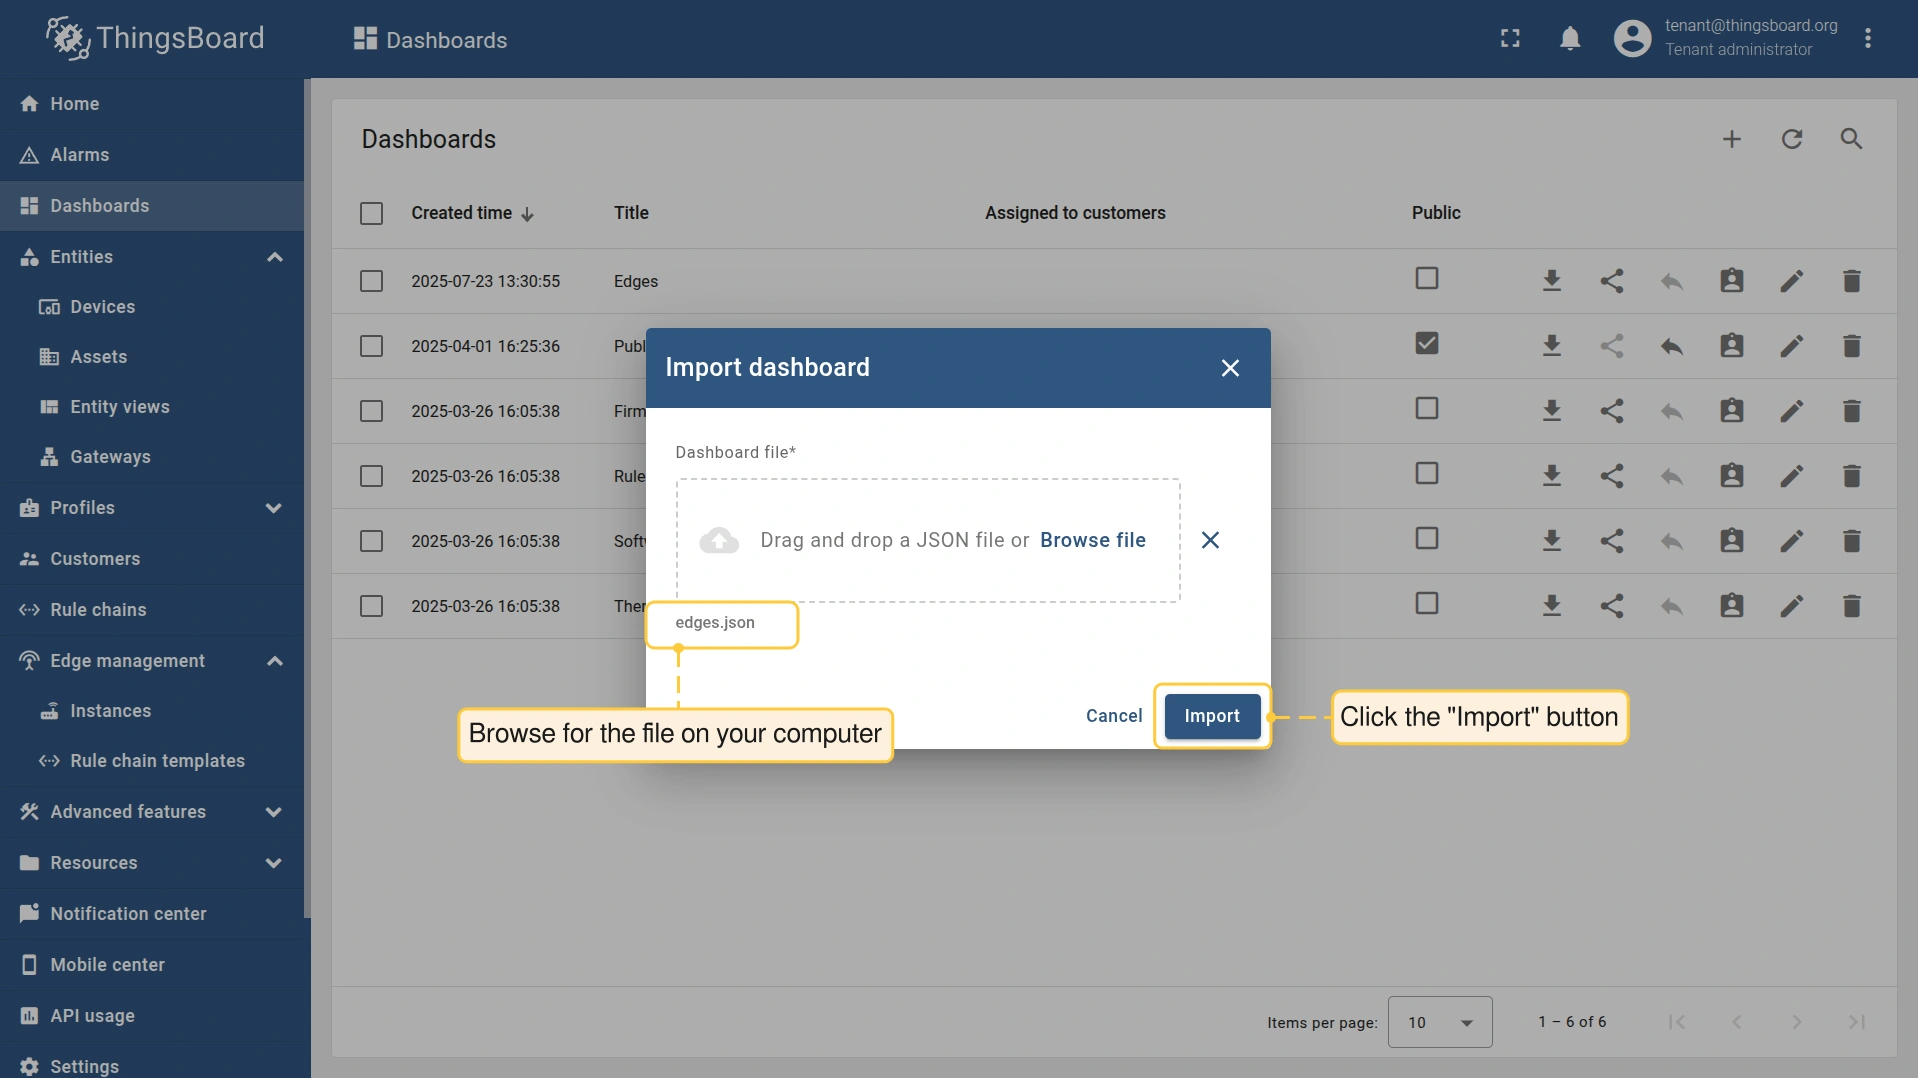Image resolution: width=1918 pixels, height=1078 pixels.
Task: Toggle Public checkbox for Edges dashboard
Action: click(x=1426, y=278)
